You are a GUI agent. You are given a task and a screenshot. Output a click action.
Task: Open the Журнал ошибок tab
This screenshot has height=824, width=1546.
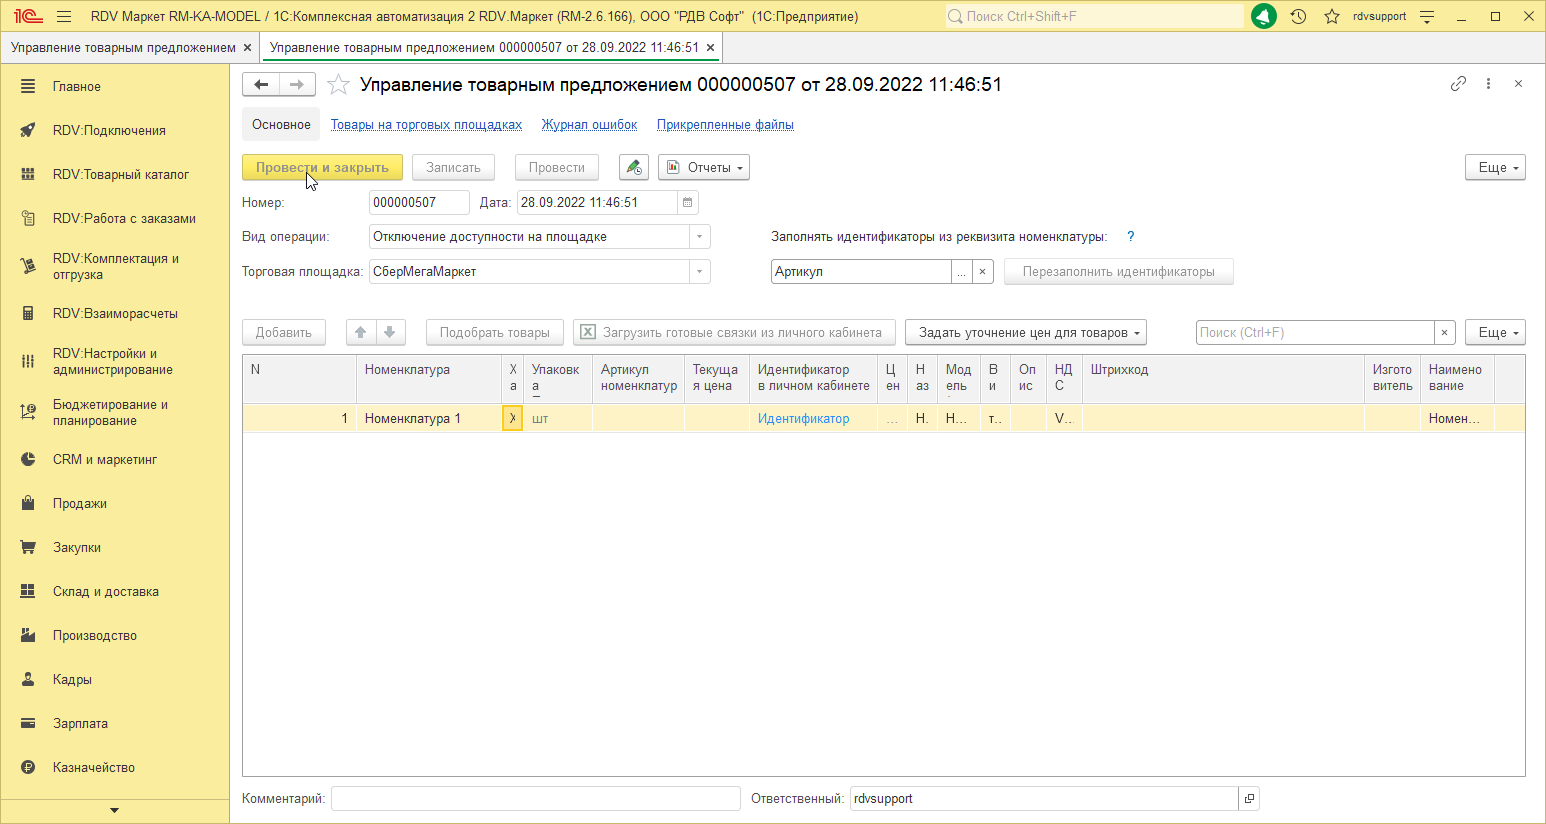[x=589, y=125]
